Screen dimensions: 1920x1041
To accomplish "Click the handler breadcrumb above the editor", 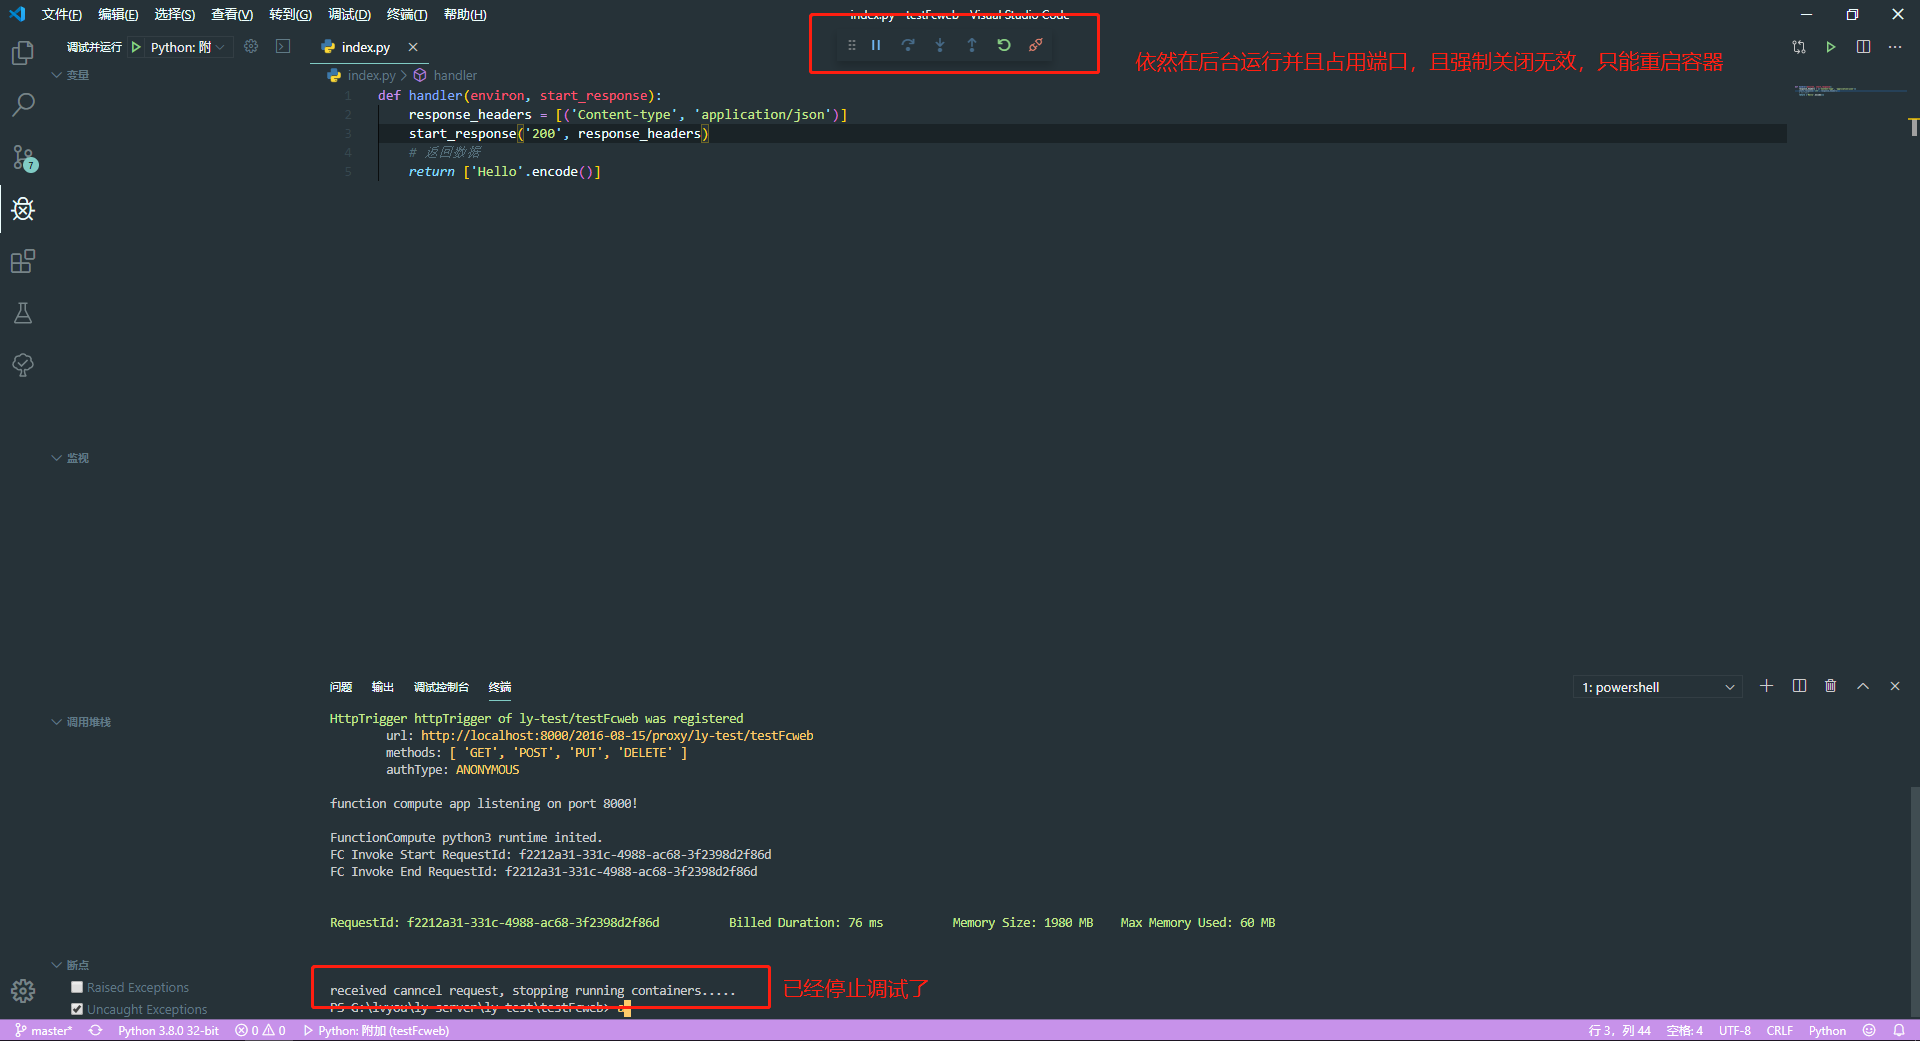I will click(455, 74).
